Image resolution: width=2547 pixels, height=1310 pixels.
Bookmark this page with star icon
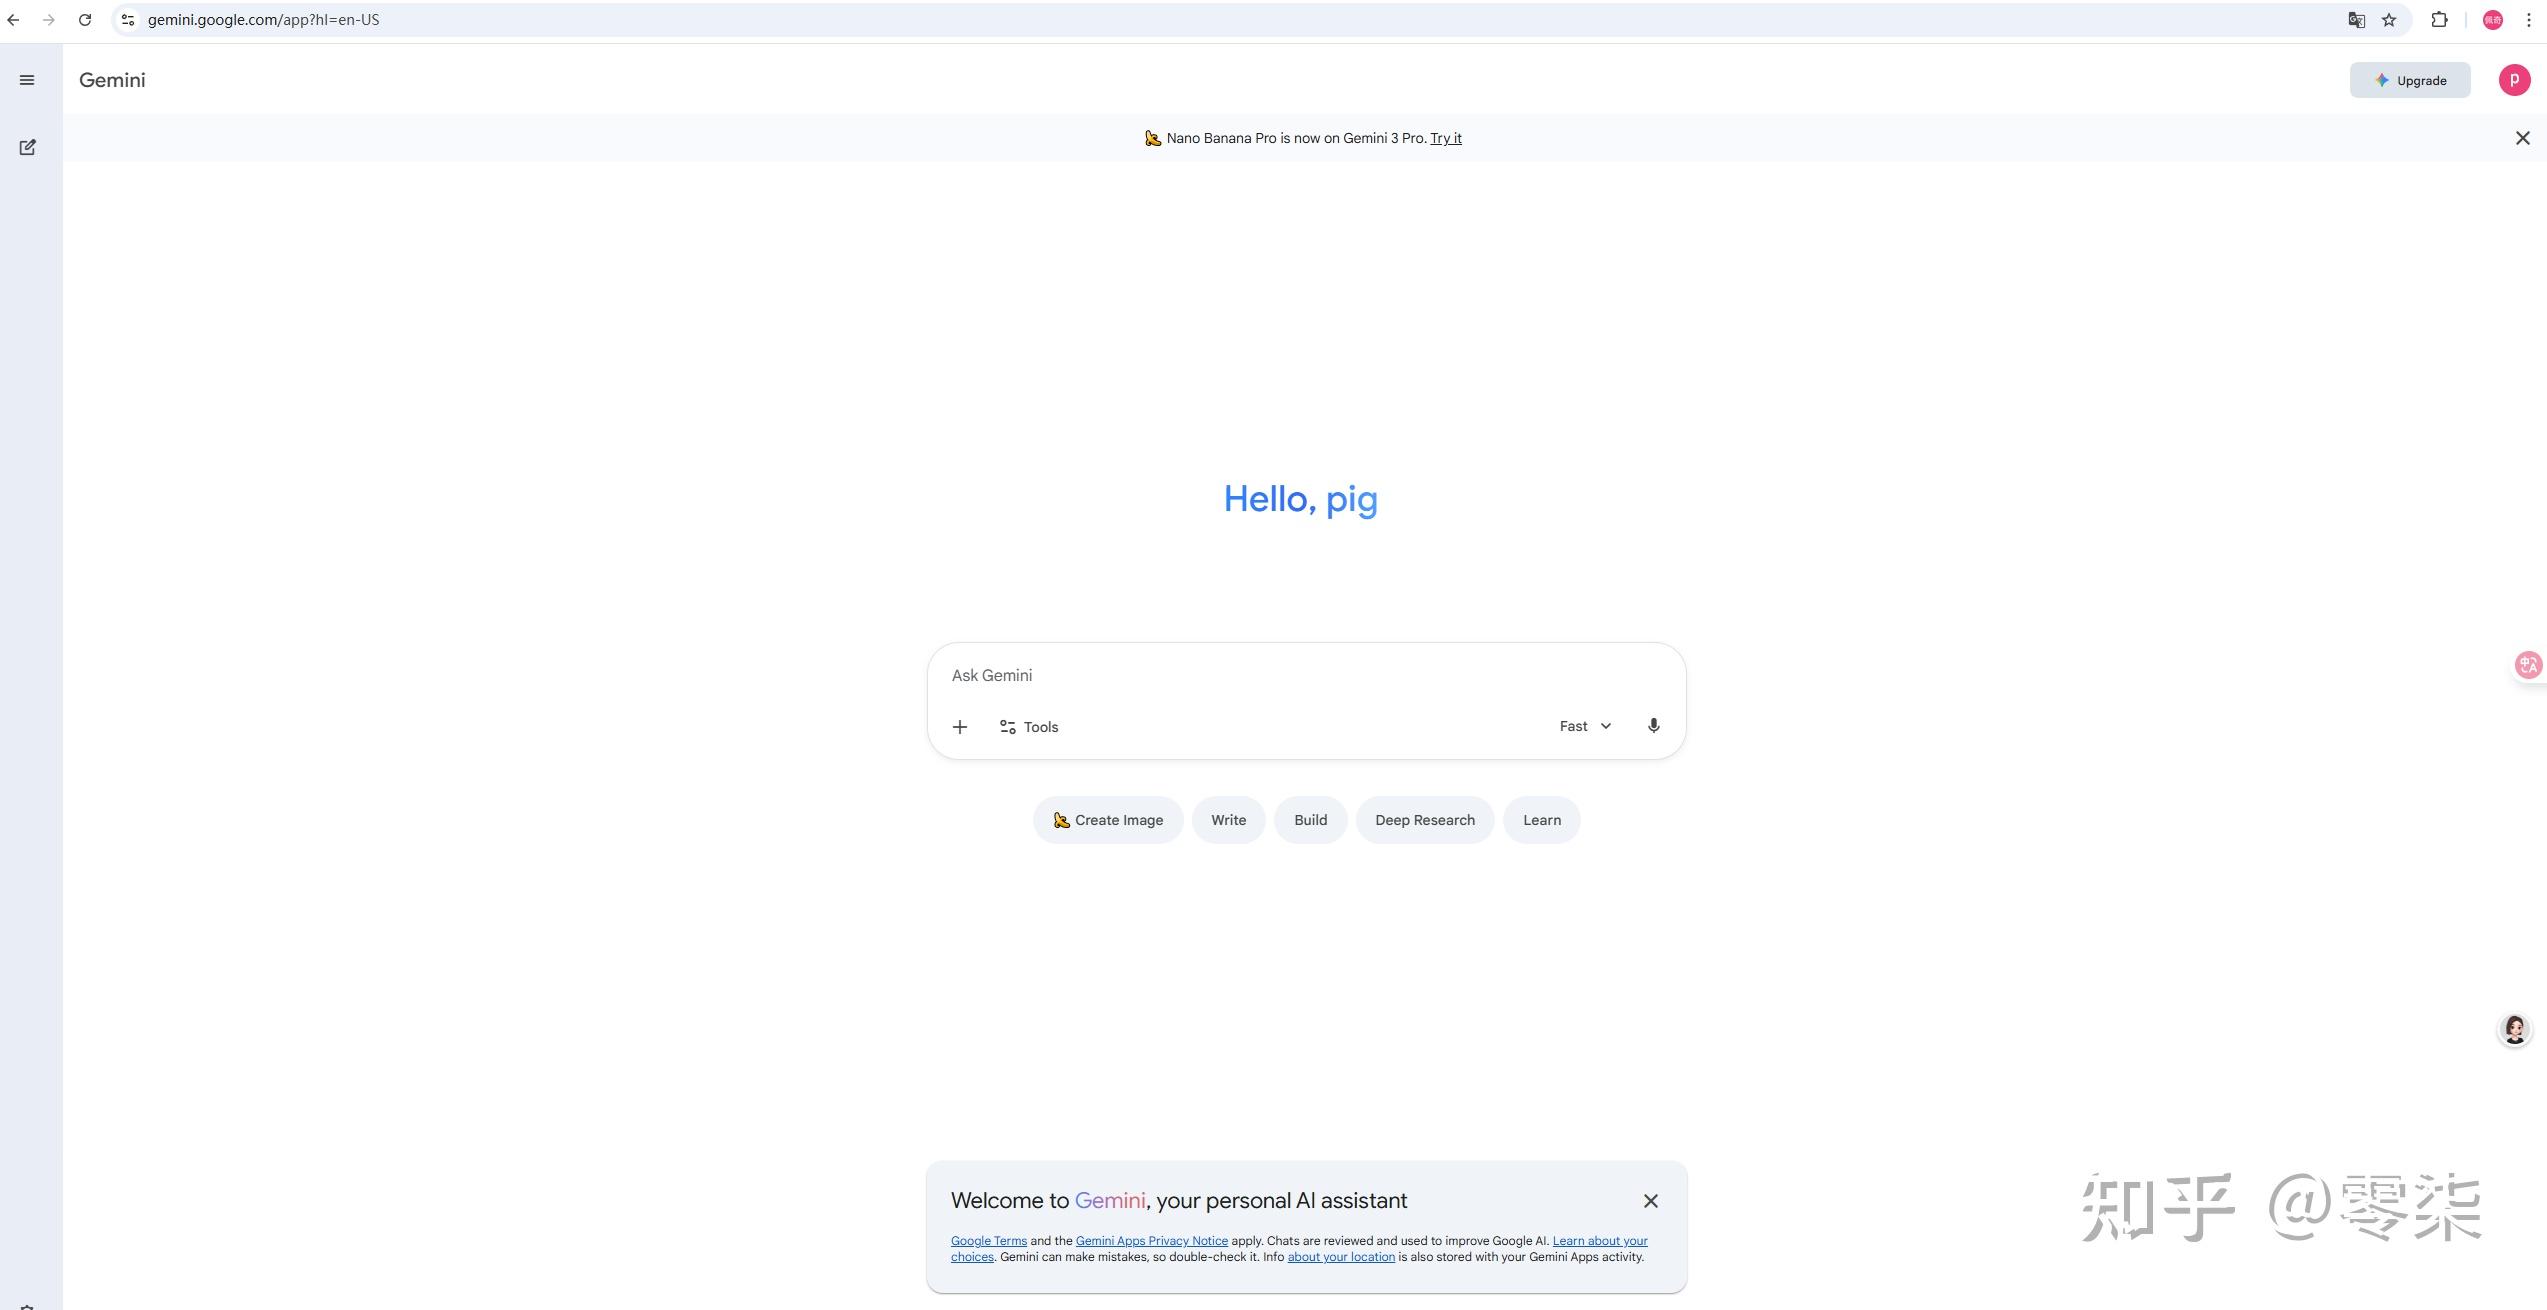[x=2389, y=20]
